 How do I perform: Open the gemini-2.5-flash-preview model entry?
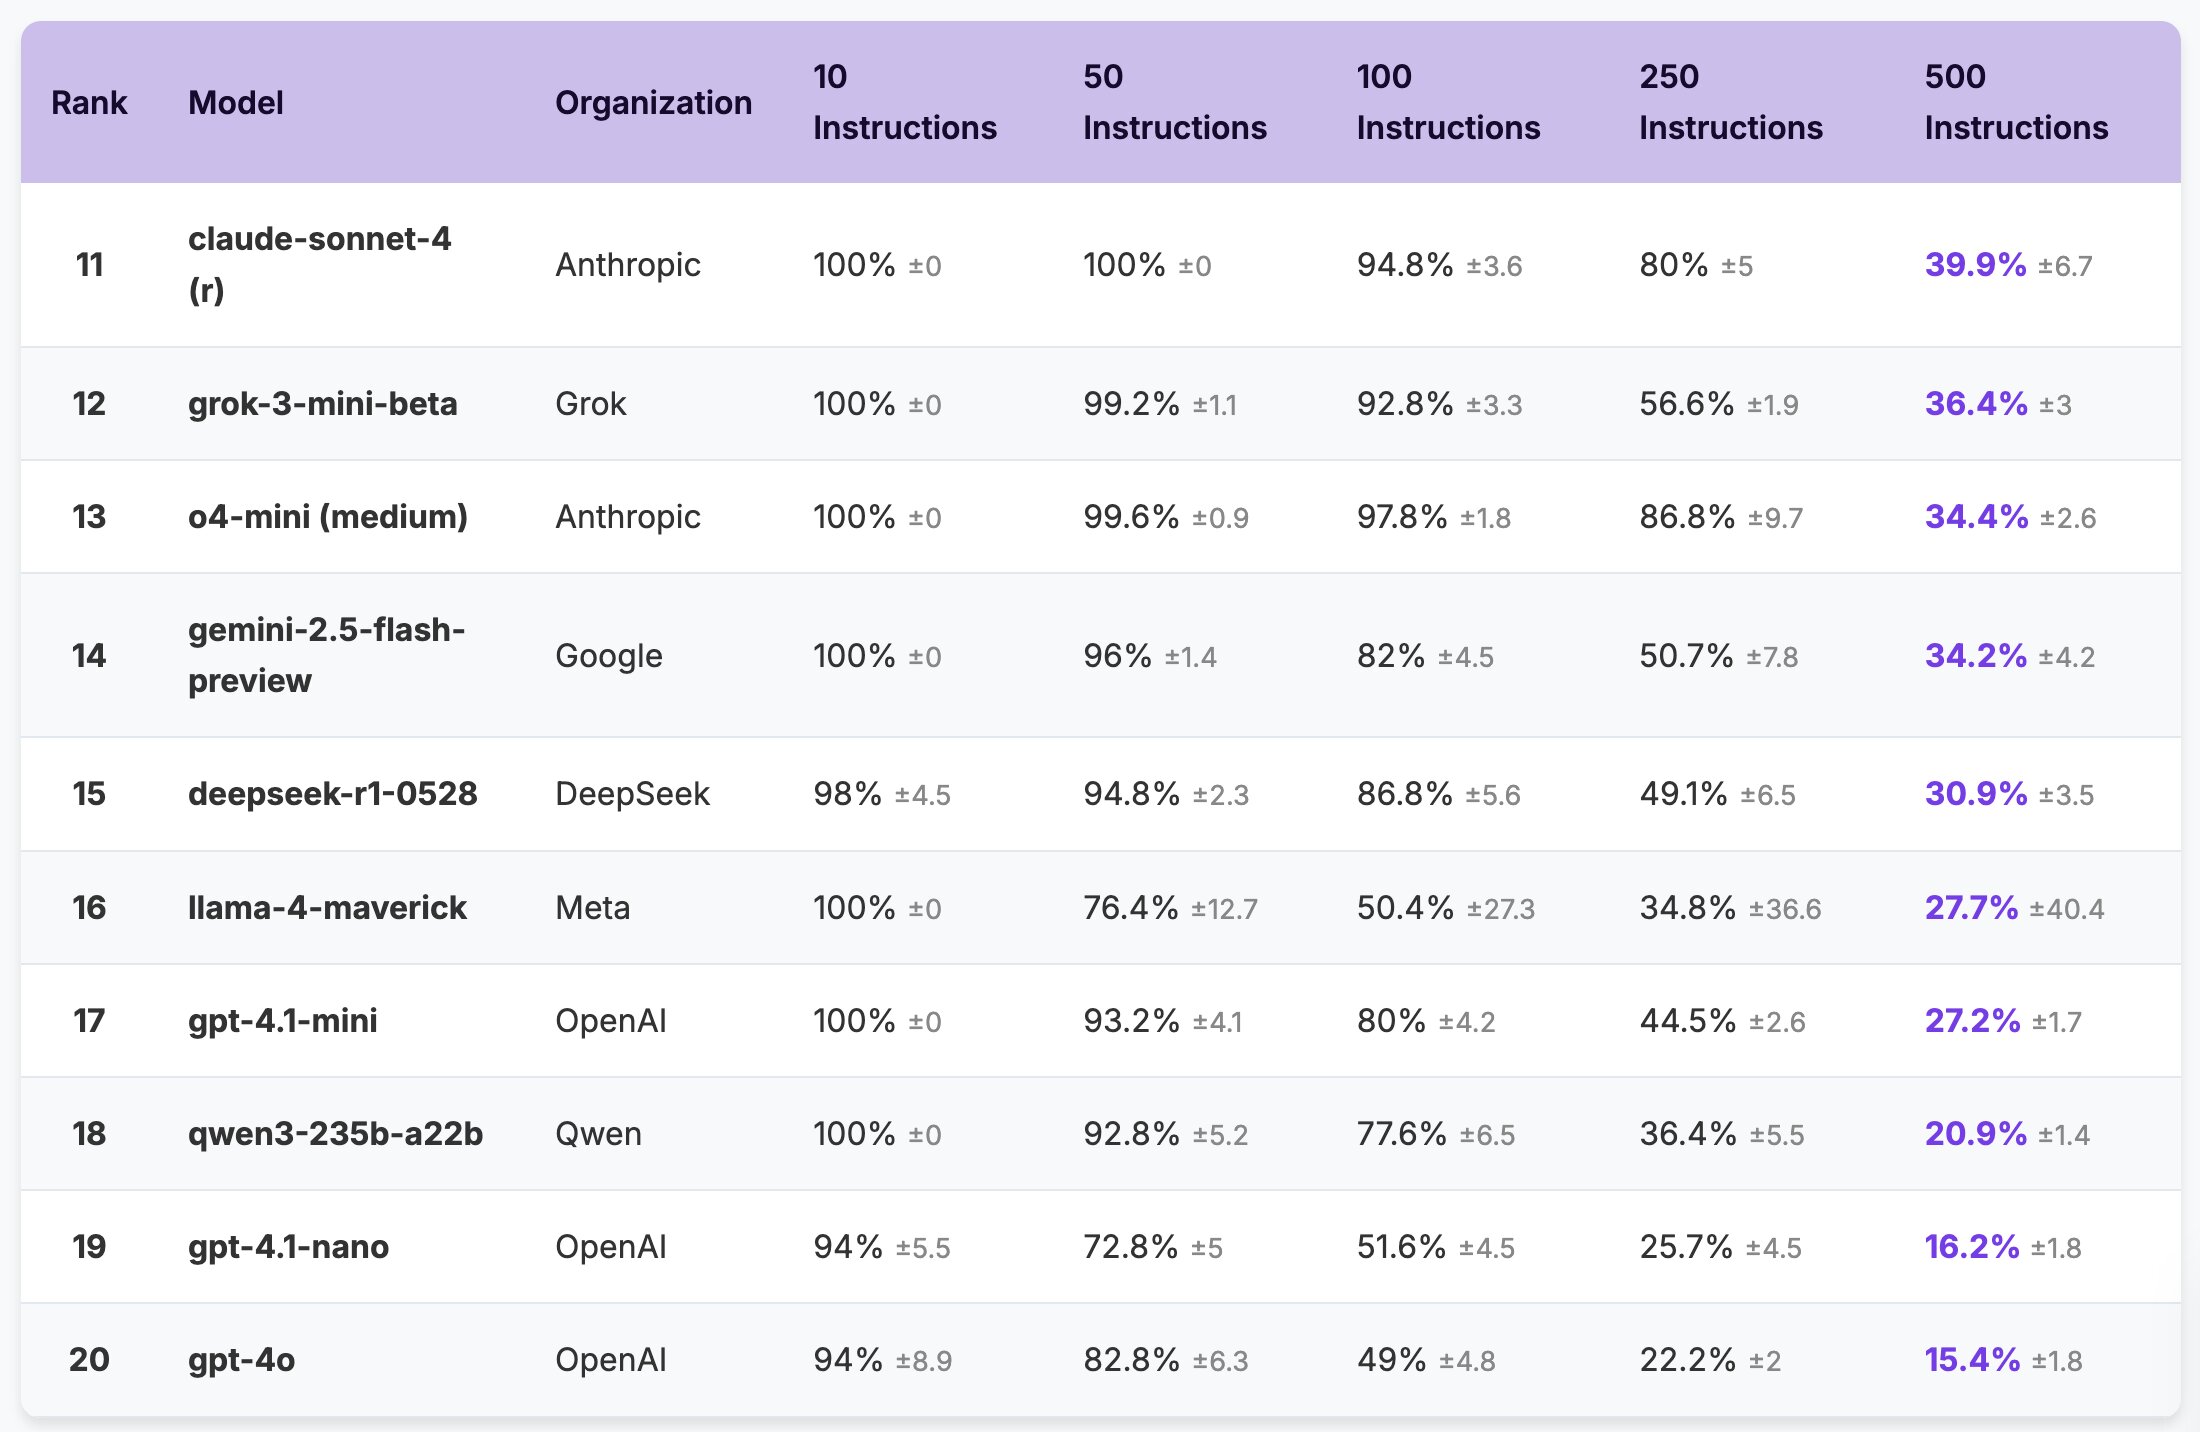(x=326, y=655)
